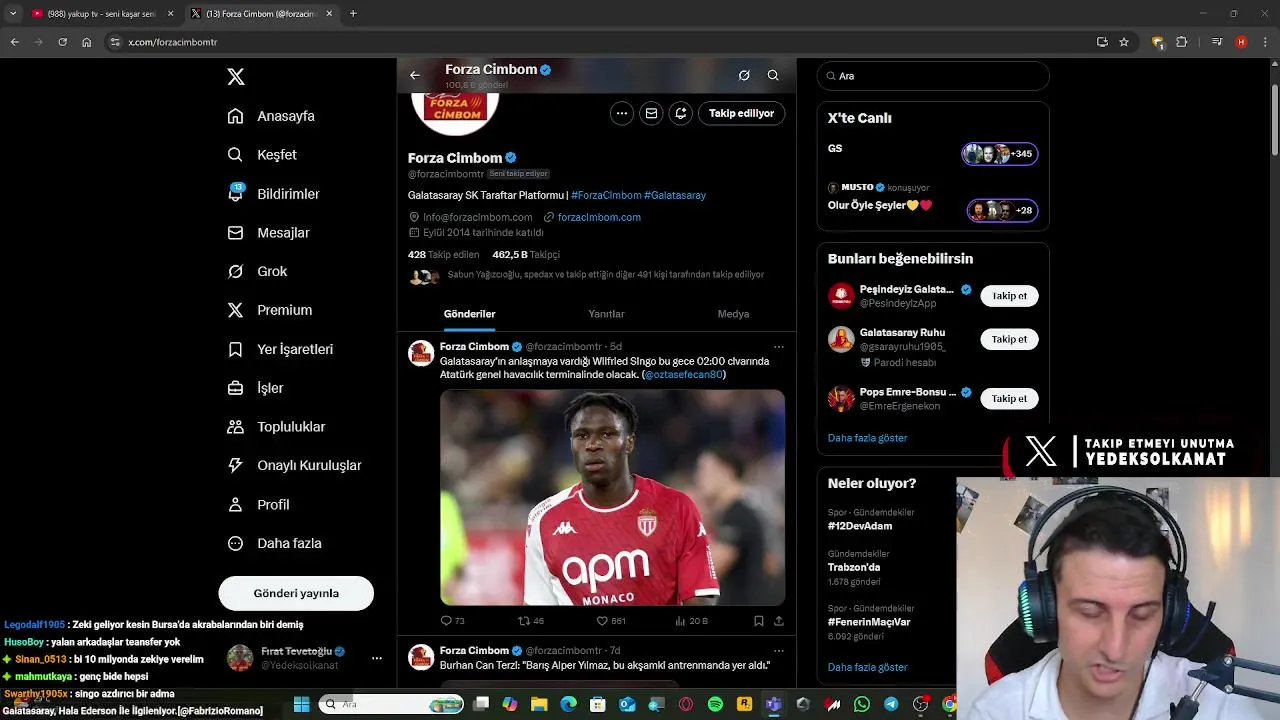This screenshot has height=720, width=1280.
Task: Reload the page in Chrome
Action: click(62, 42)
